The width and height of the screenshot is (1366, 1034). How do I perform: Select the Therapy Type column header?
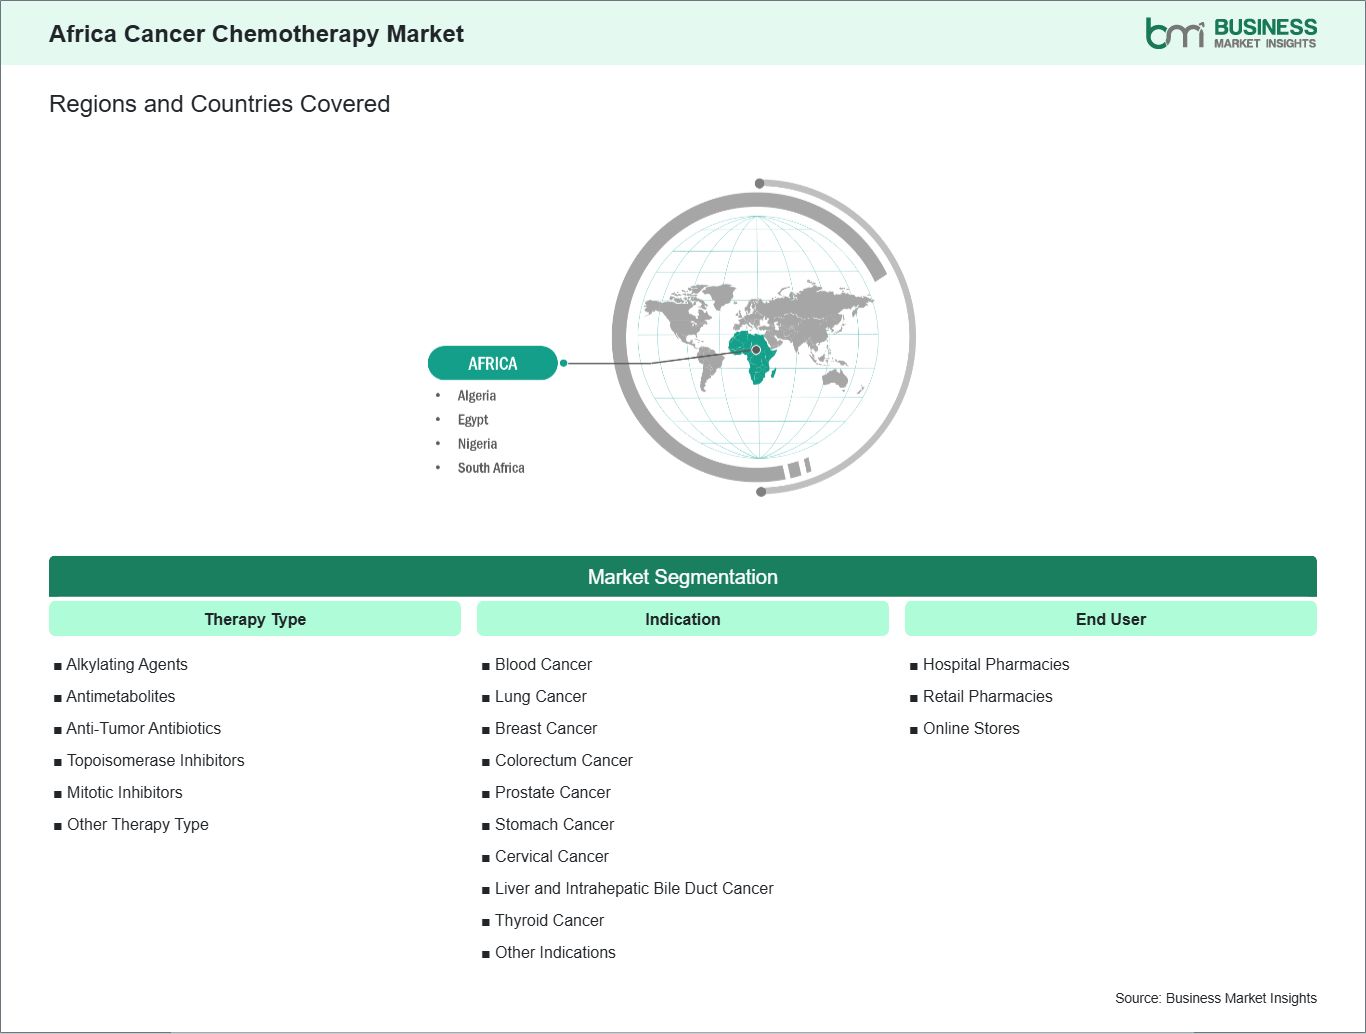pos(255,619)
